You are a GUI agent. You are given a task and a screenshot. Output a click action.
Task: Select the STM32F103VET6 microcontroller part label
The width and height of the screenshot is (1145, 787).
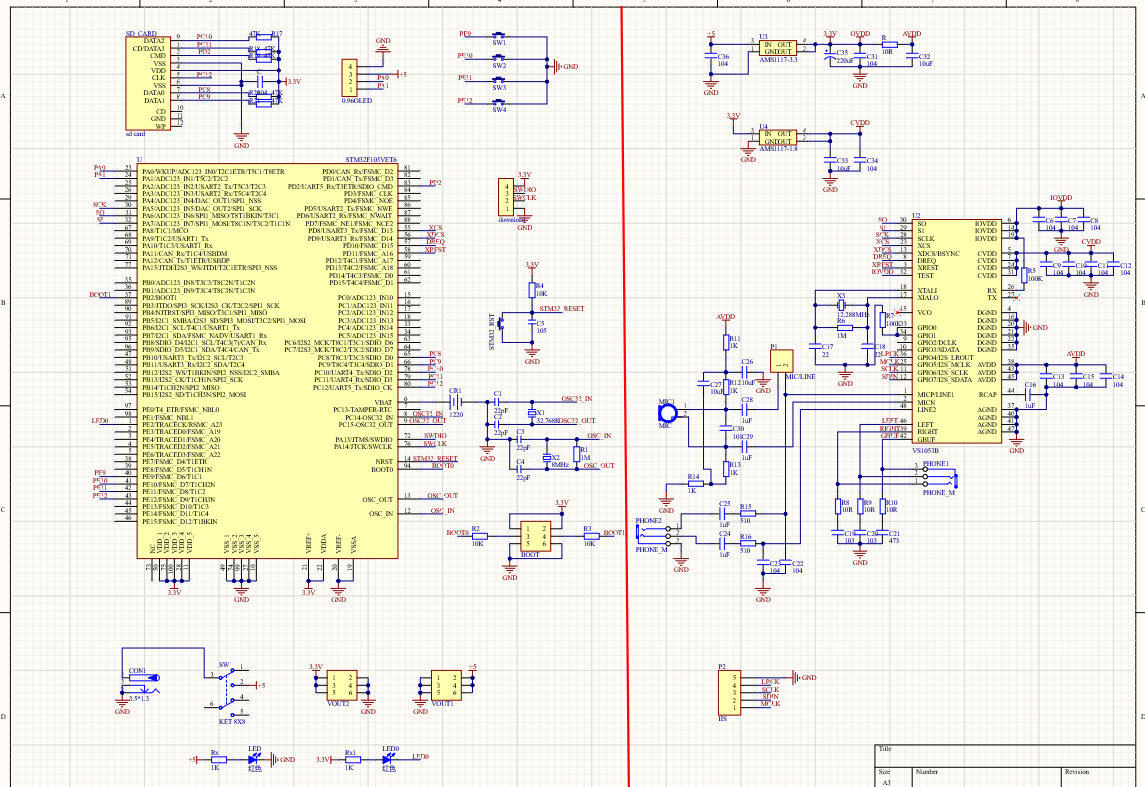pyautogui.click(x=371, y=159)
